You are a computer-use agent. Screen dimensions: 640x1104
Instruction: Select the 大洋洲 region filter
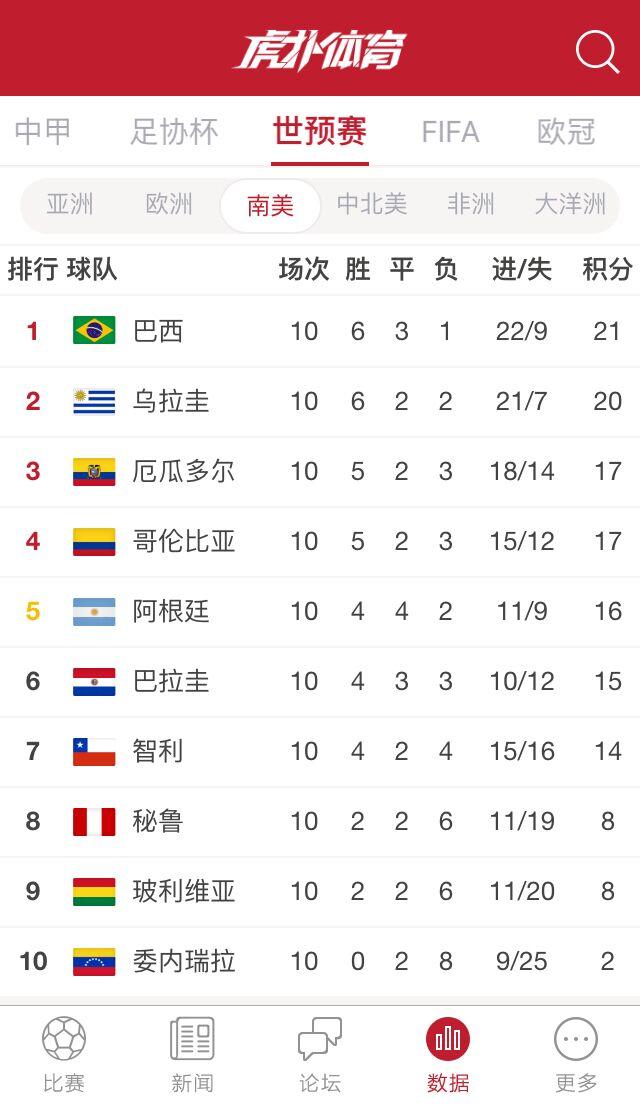coord(570,204)
